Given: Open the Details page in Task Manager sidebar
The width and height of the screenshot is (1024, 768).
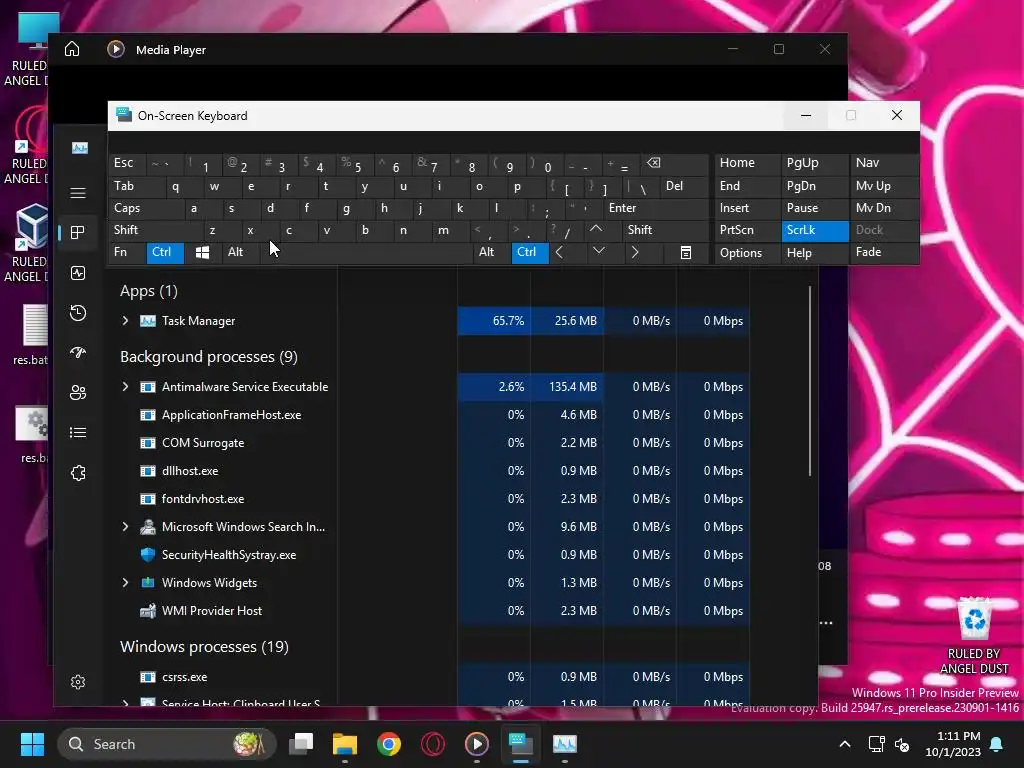Looking at the screenshot, I should [78, 432].
